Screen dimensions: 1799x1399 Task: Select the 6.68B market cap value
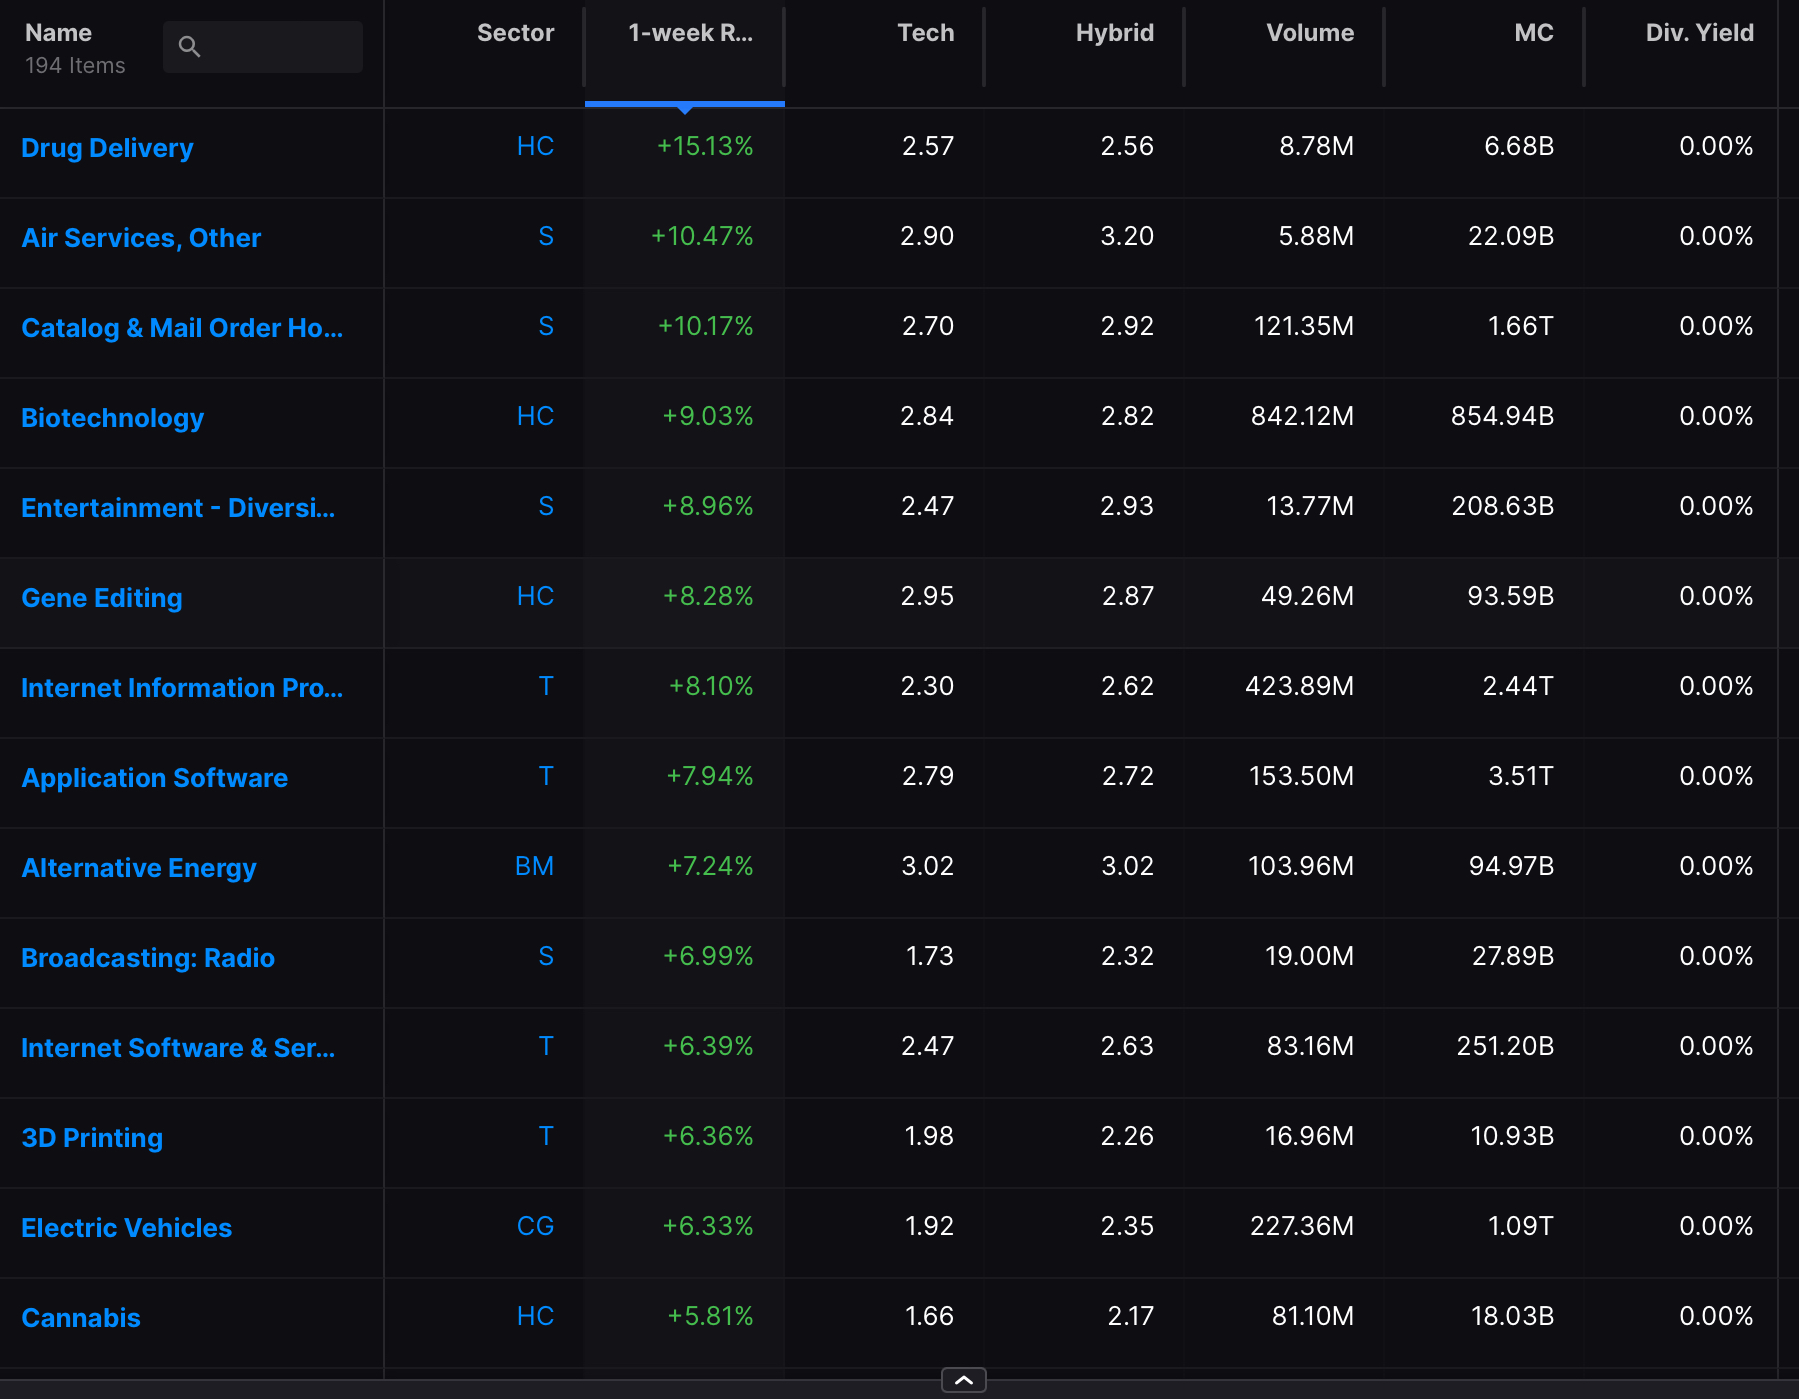tap(1519, 146)
